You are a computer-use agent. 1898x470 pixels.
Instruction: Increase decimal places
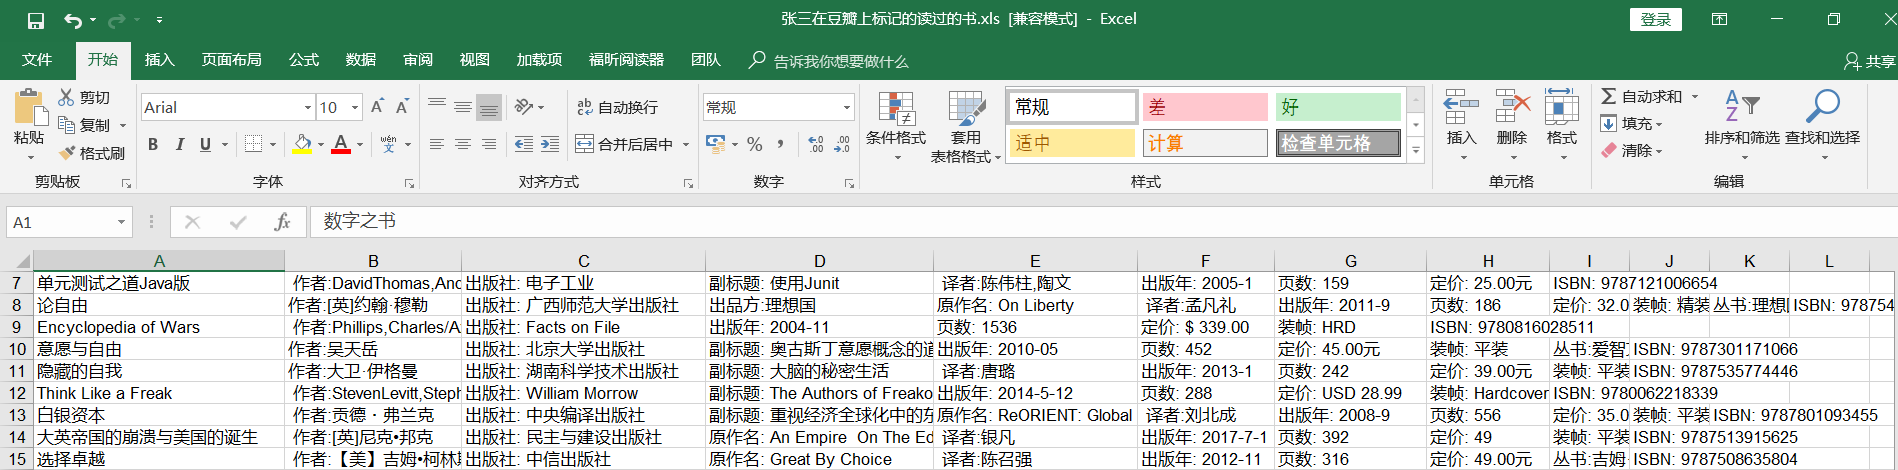point(816,144)
